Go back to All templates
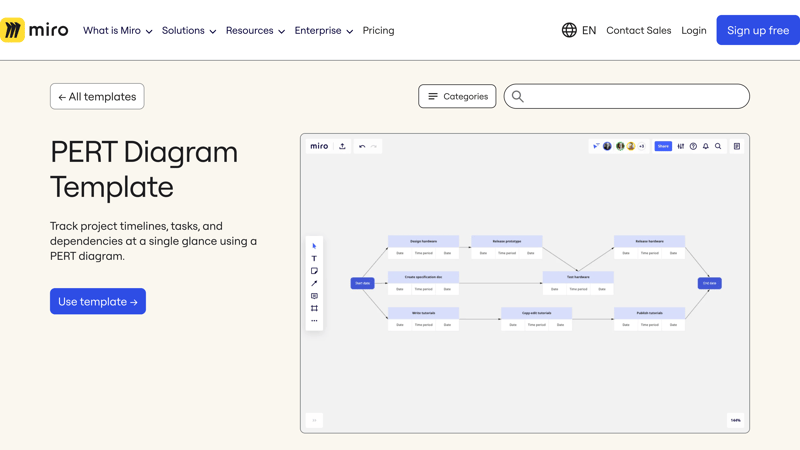This screenshot has width=800, height=450. 97,96
